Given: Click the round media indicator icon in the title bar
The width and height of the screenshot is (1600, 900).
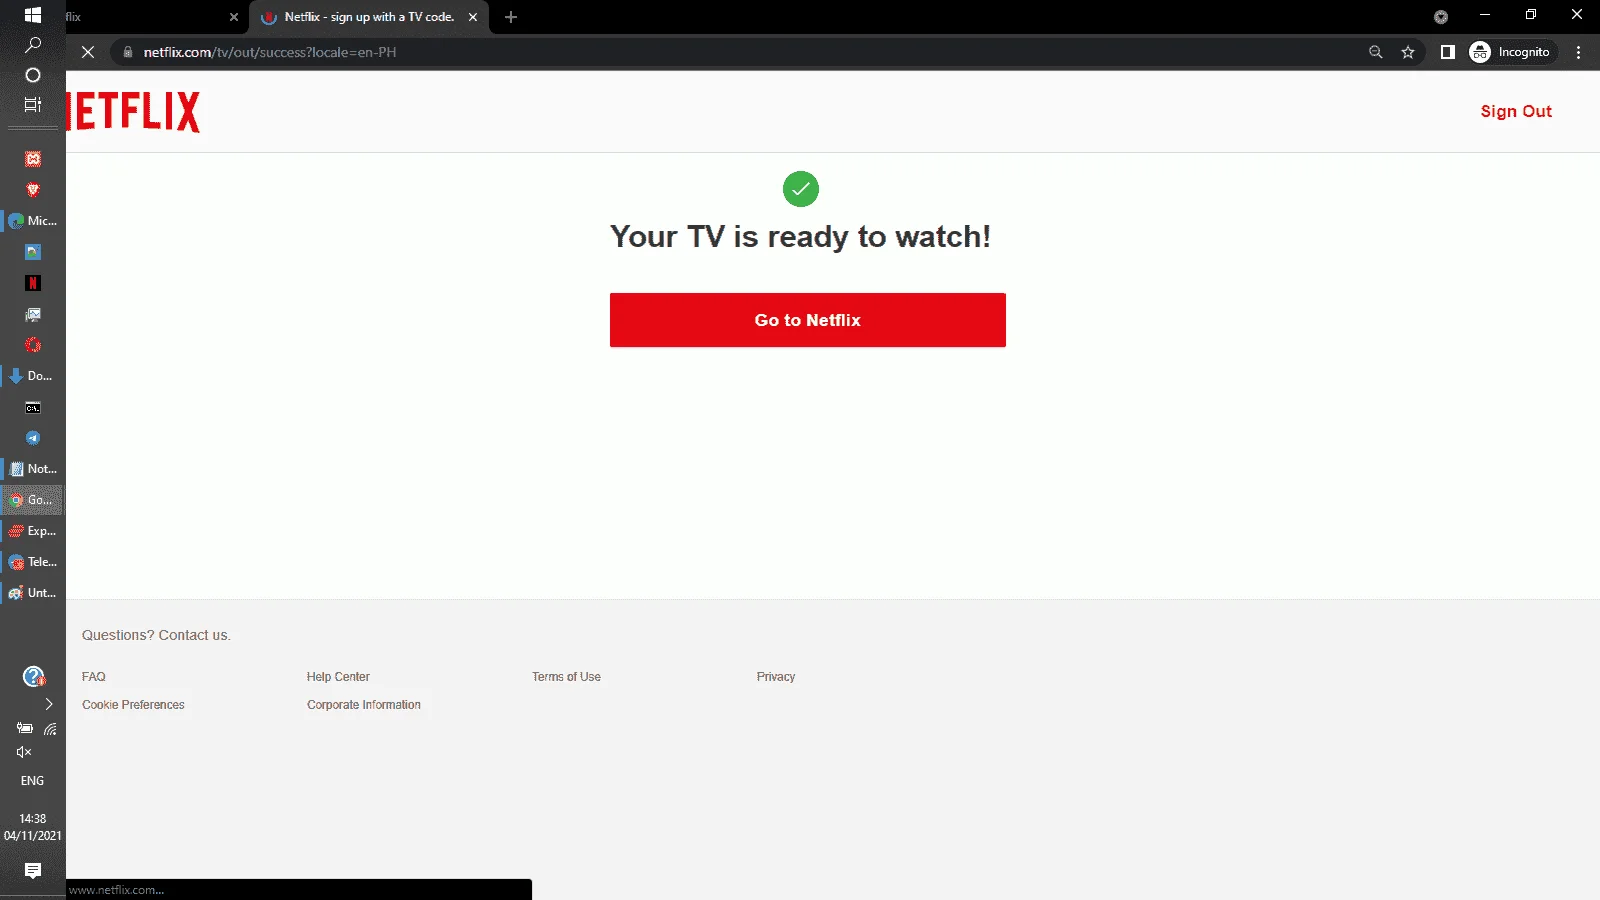Looking at the screenshot, I should click(x=1441, y=17).
